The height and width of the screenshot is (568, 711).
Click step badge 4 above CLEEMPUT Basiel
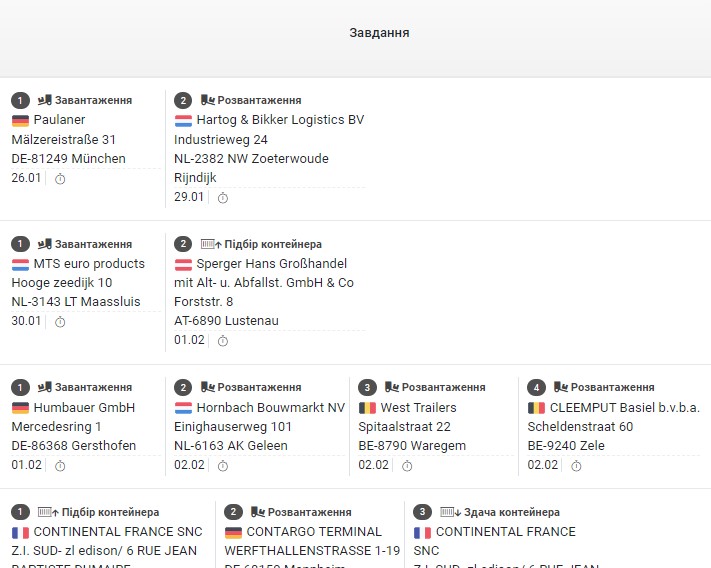click(536, 388)
